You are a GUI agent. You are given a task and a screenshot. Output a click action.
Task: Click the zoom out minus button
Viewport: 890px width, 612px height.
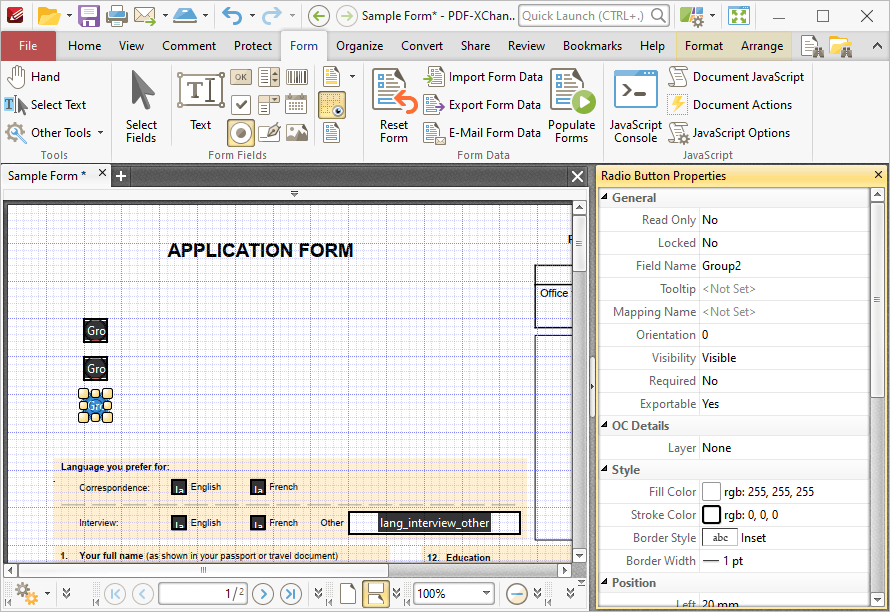click(517, 594)
